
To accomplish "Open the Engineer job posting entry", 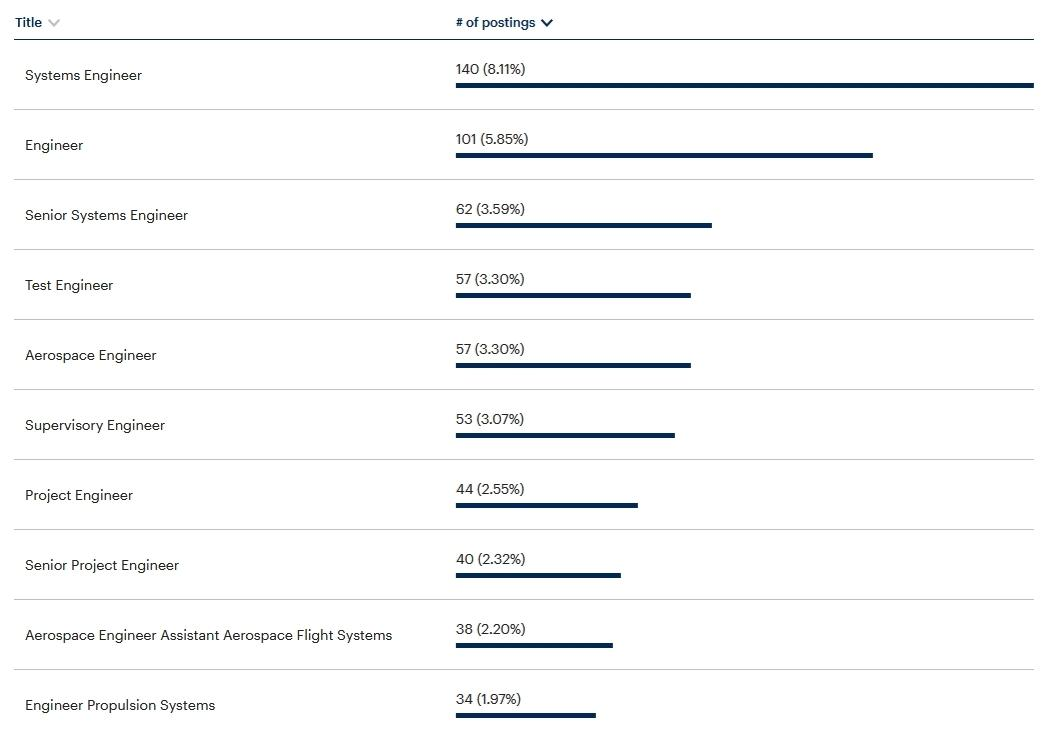I will click(x=54, y=145).
